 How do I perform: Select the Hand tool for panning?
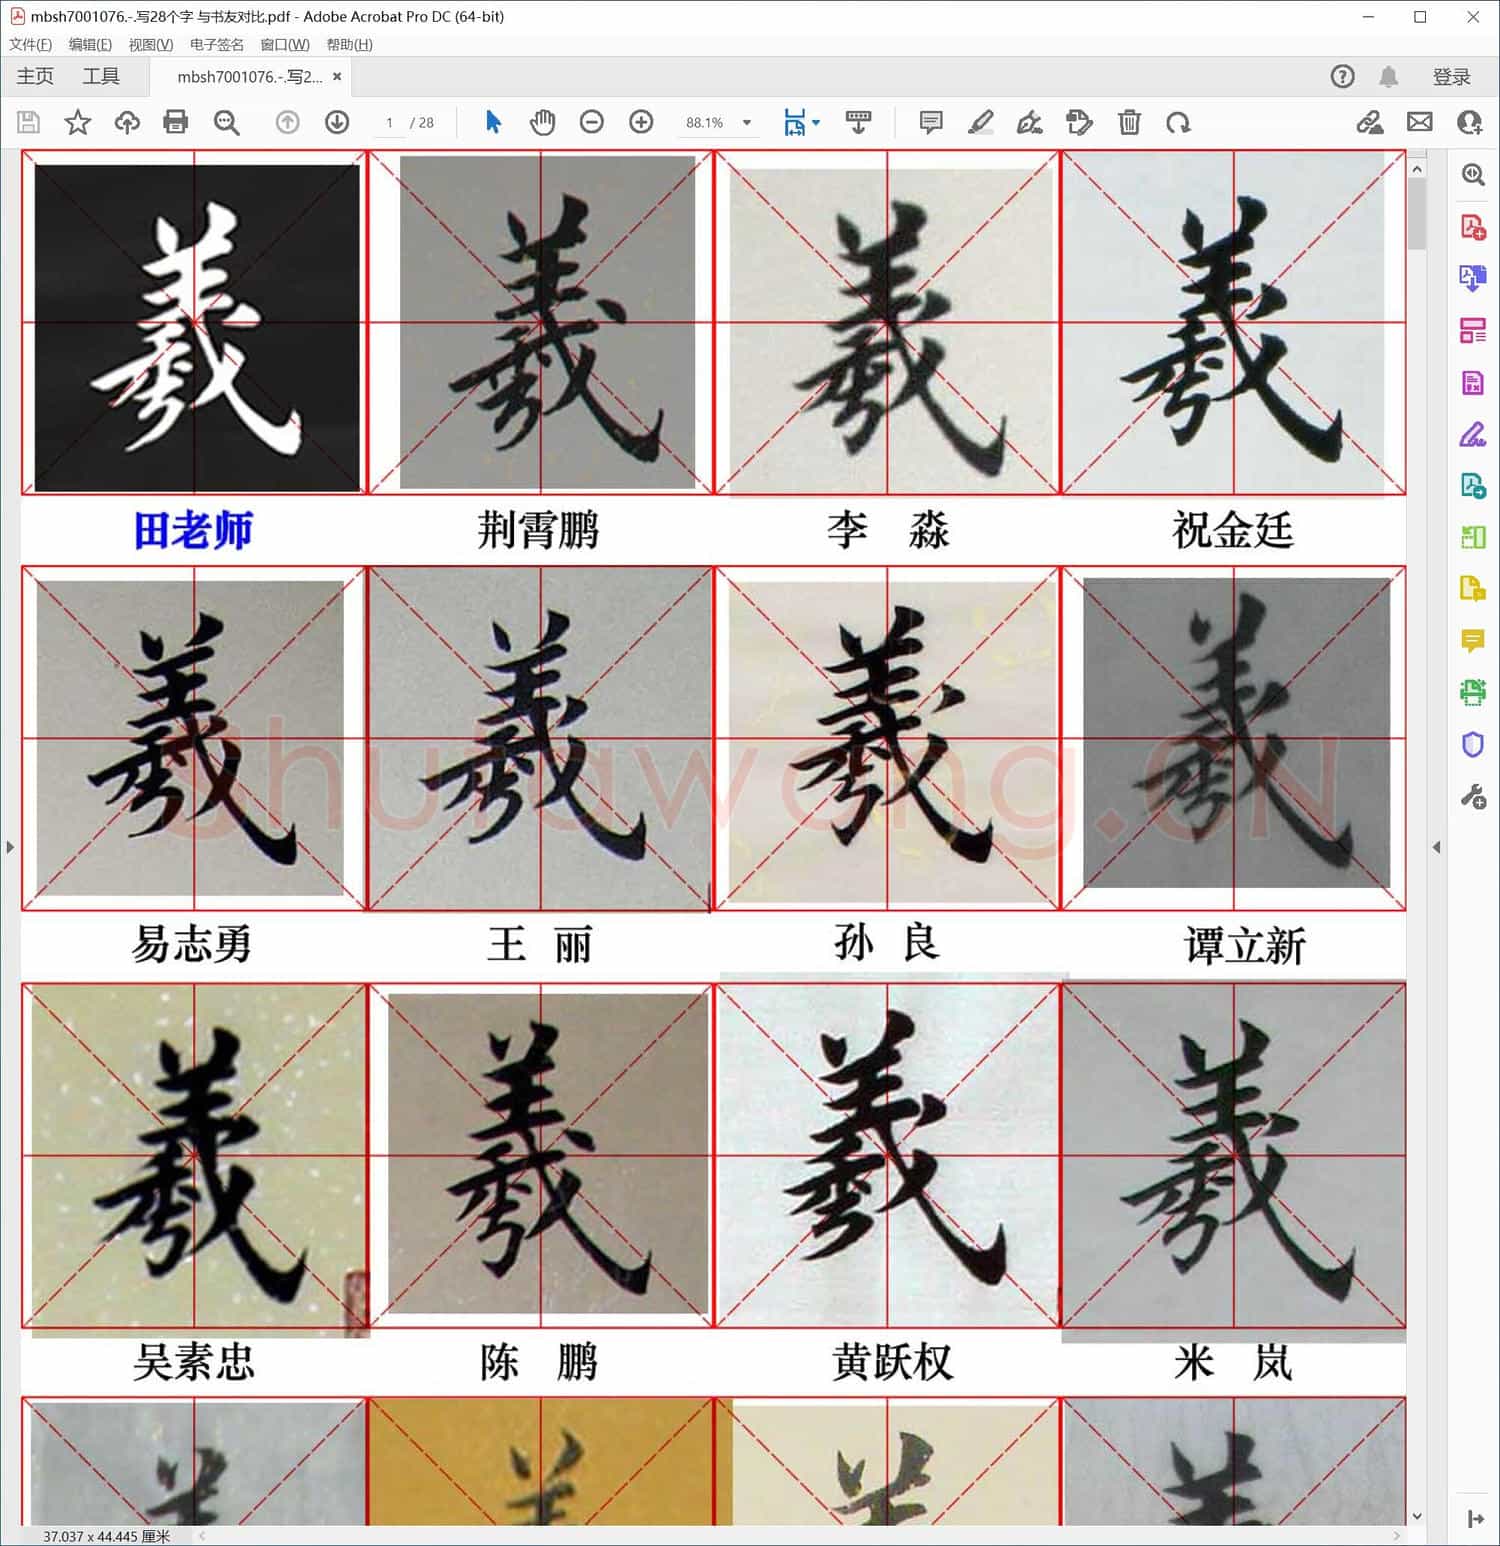coord(542,122)
